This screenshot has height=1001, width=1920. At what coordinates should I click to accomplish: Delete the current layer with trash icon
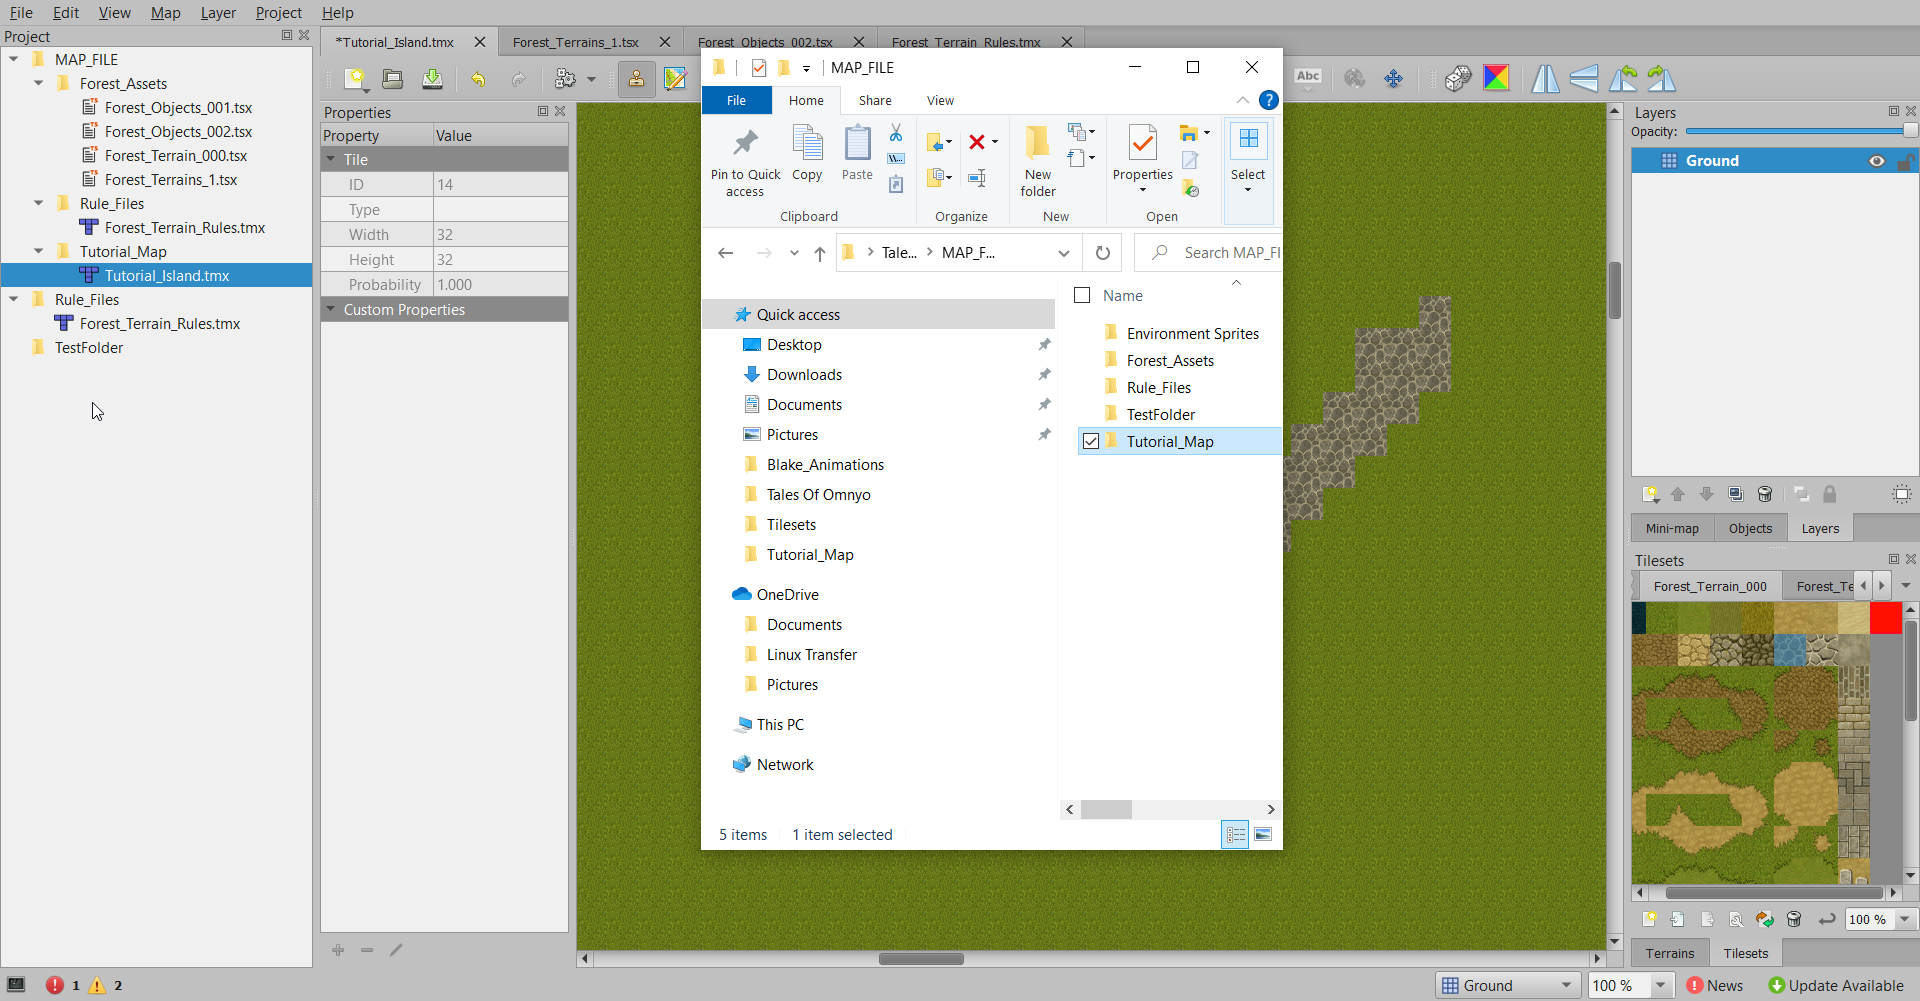pyautogui.click(x=1764, y=494)
